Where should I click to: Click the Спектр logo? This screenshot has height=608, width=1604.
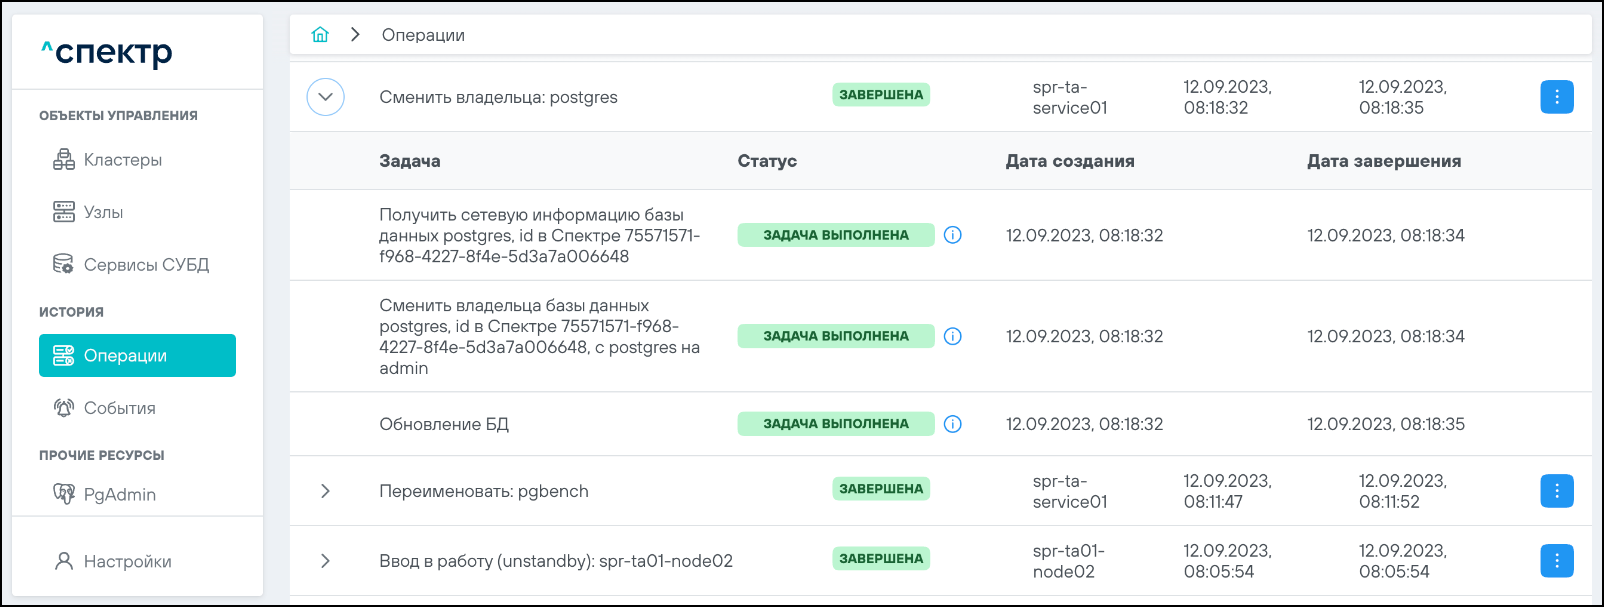point(108,52)
